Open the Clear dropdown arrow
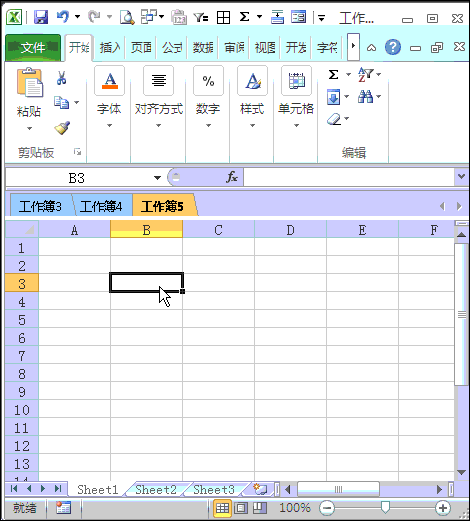470x521 pixels. [x=347, y=119]
